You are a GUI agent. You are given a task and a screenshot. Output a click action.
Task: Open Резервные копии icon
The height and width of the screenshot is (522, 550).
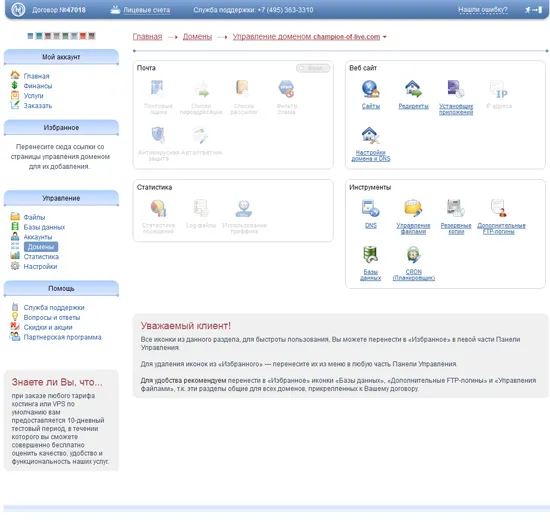[456, 208]
